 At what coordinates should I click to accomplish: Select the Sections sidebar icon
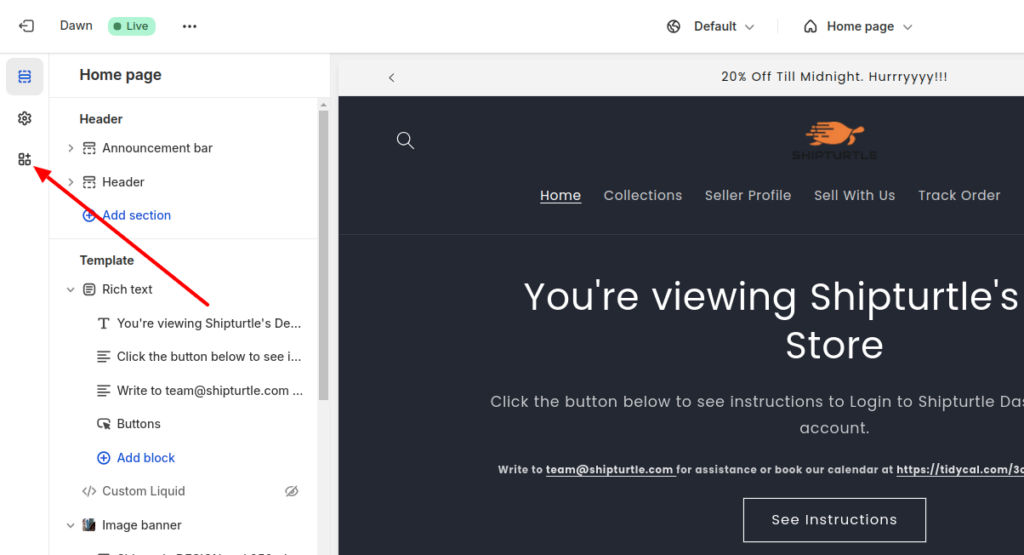(25, 76)
